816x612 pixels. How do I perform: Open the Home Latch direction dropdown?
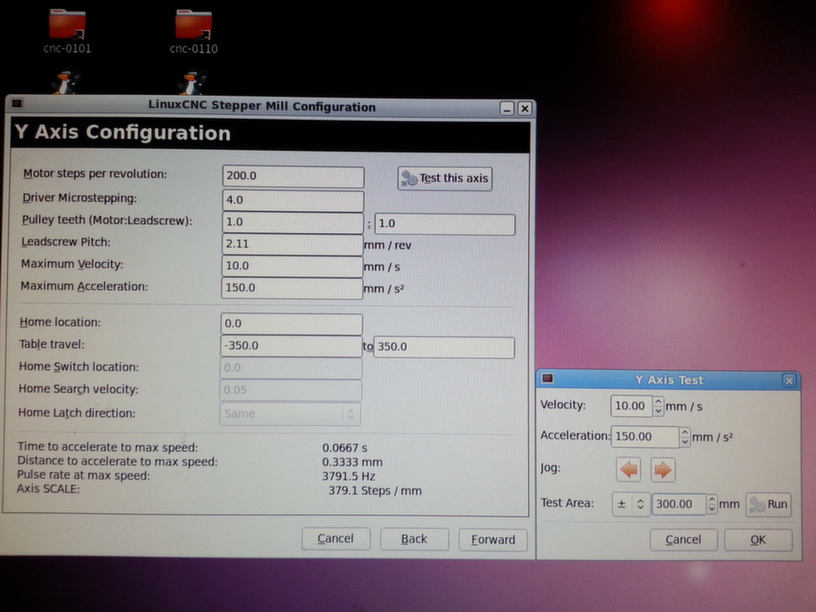click(290, 414)
